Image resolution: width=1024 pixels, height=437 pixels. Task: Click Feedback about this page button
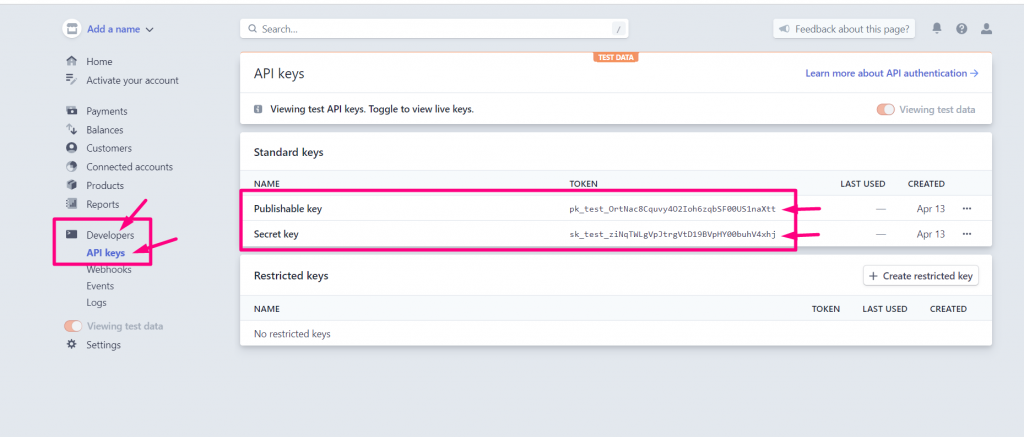[x=844, y=29]
